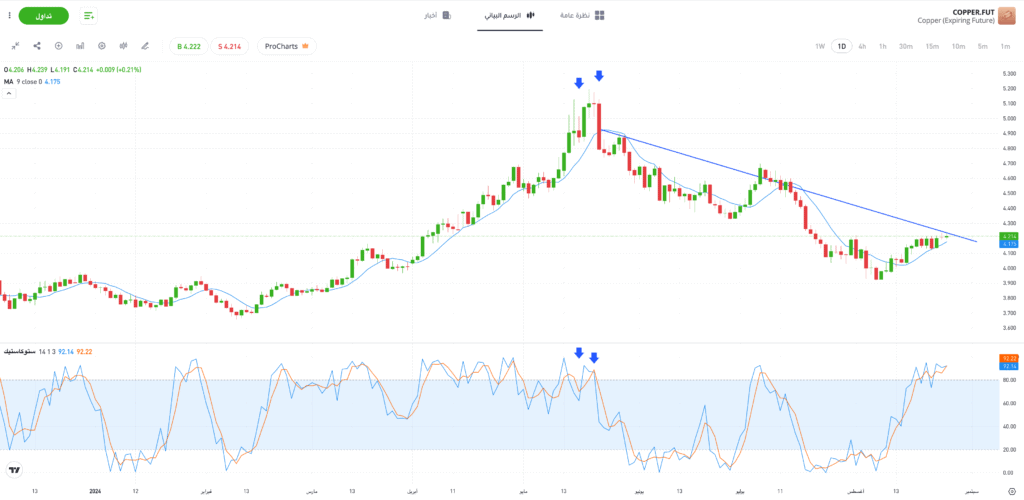Set interval to 1m
Viewport: 1024px width, 500px height.
[x=1005, y=46]
